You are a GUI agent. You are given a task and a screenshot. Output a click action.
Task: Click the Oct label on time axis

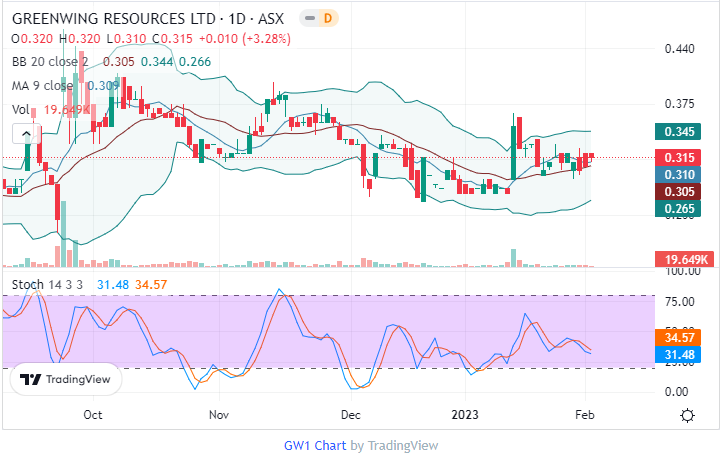(93, 413)
